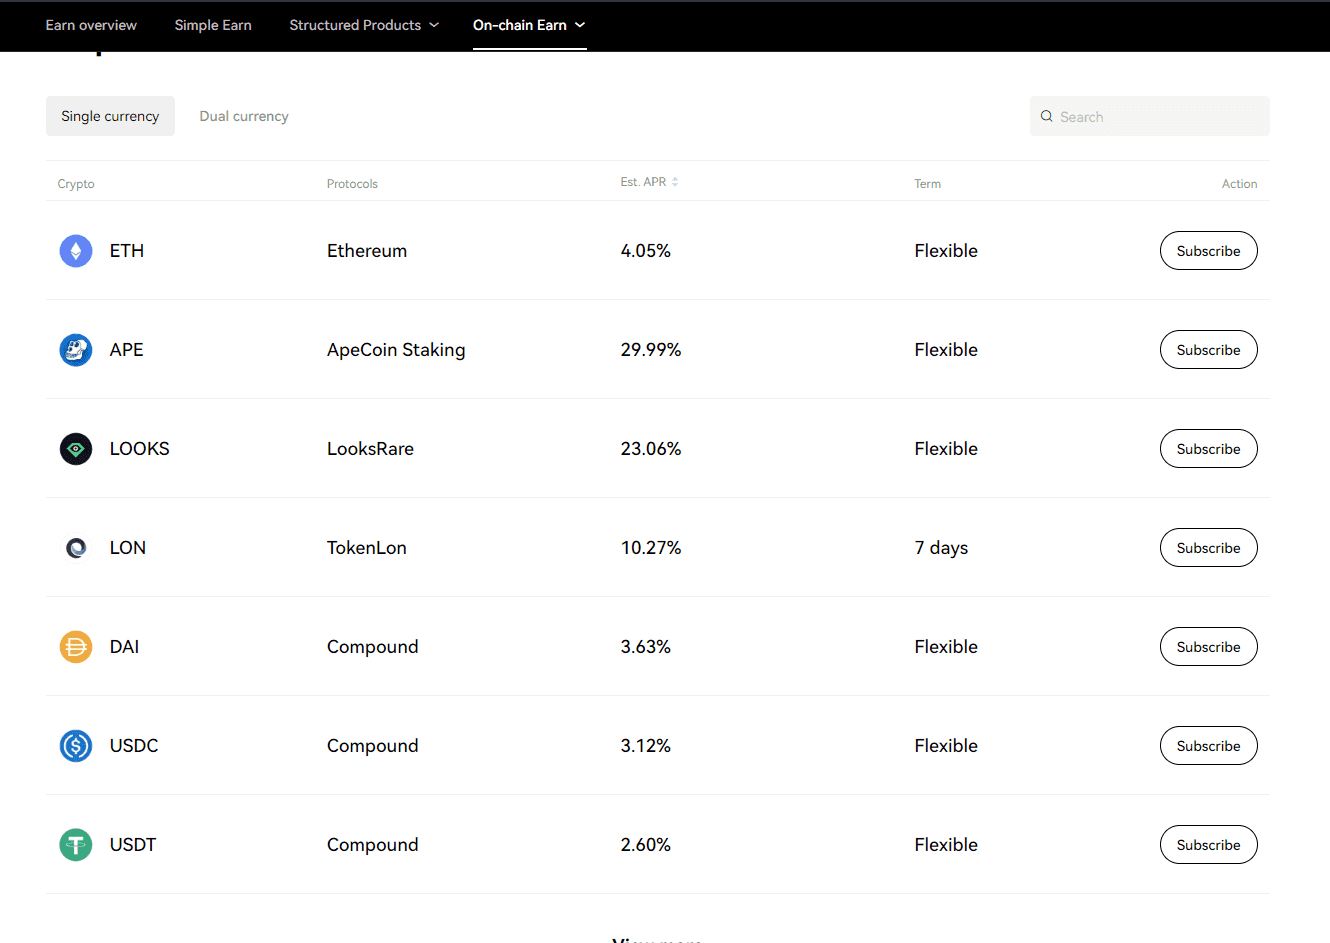
Task: Subscribe to APE ApeCoin Staking
Action: (x=1208, y=350)
